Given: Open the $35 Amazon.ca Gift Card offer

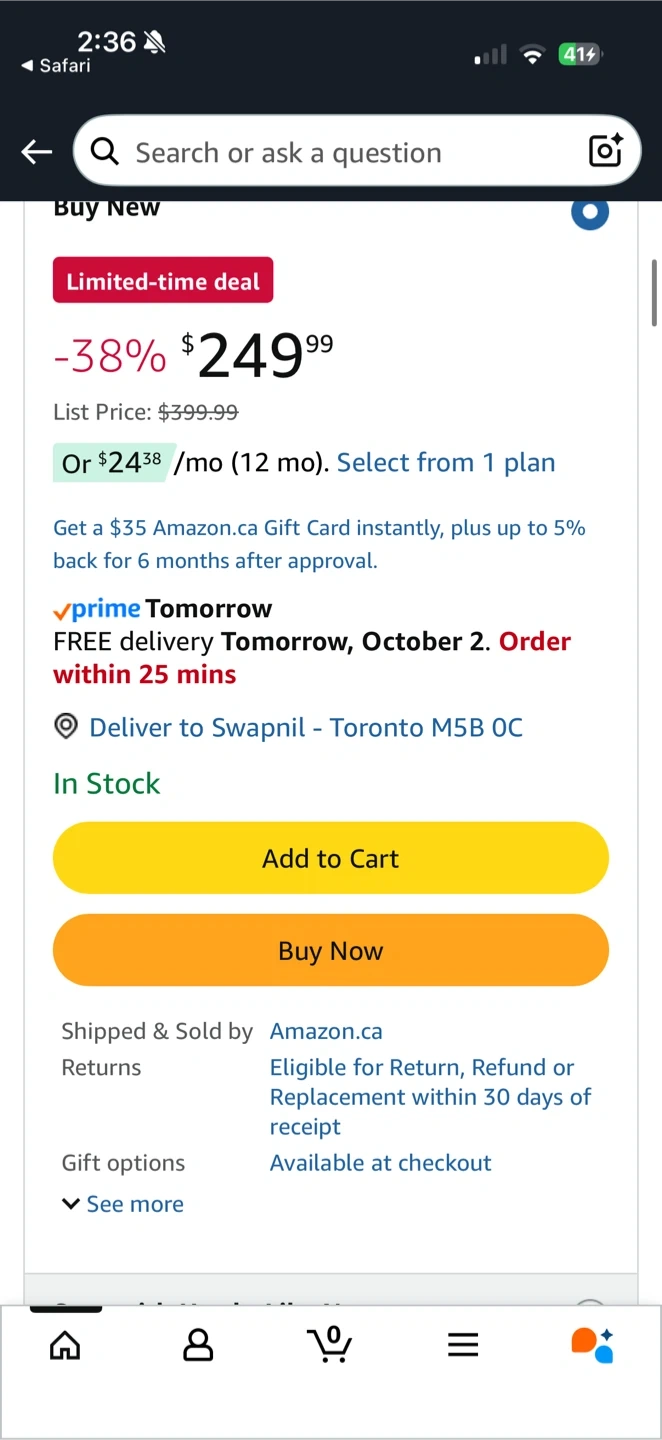Looking at the screenshot, I should point(319,544).
